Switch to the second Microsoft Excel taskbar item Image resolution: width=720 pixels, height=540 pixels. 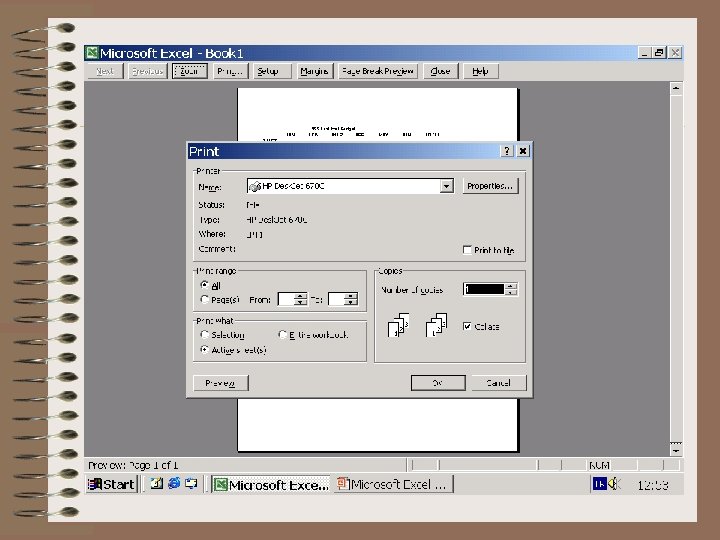[x=394, y=484]
